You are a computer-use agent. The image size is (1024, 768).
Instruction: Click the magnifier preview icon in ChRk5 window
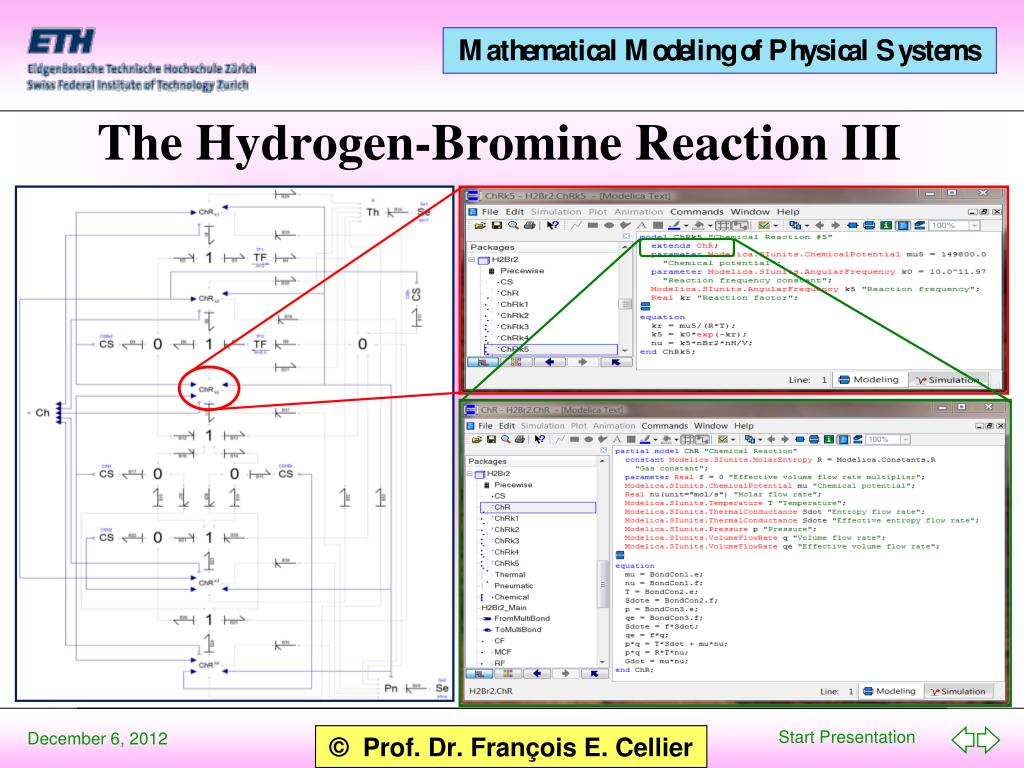[513, 225]
